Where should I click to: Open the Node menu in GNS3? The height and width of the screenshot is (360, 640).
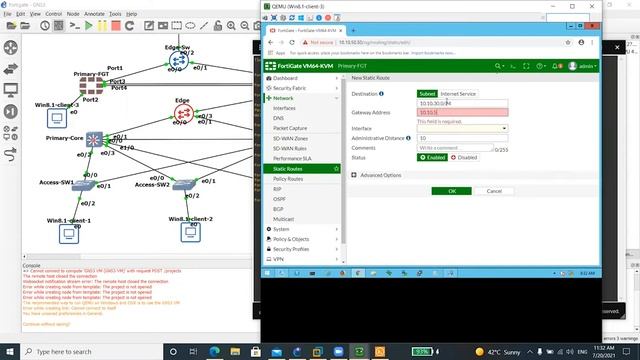[x=73, y=14]
